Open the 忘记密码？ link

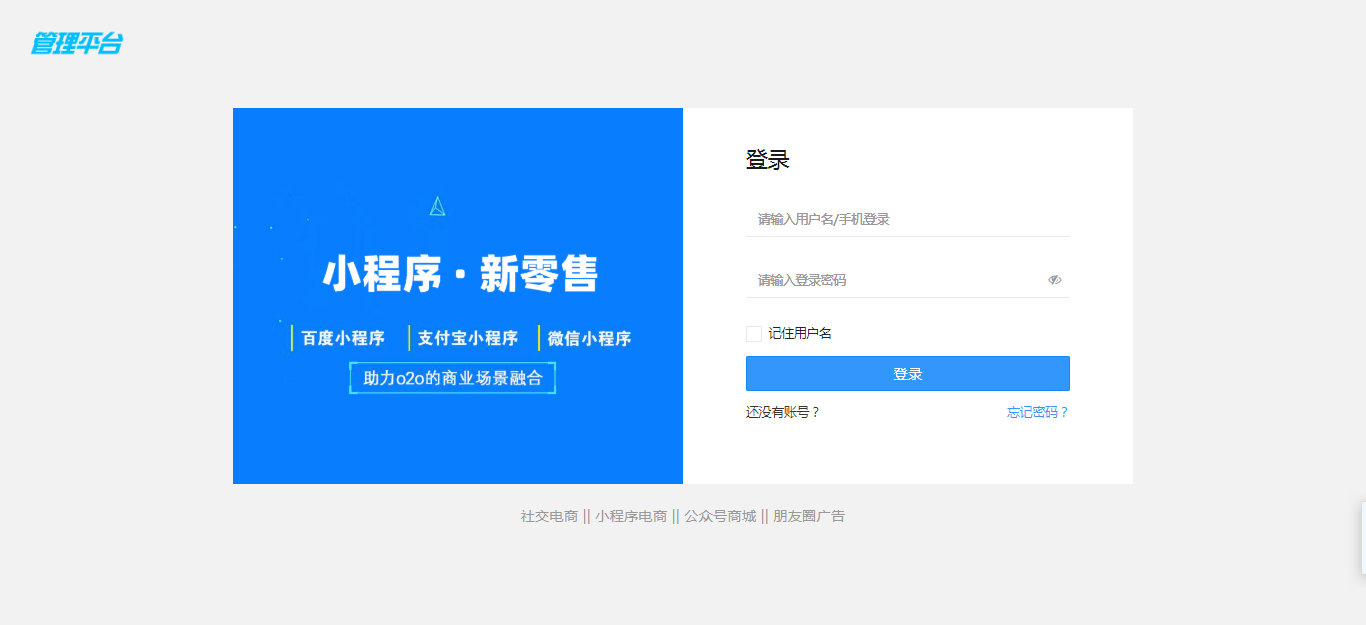pos(1038,412)
